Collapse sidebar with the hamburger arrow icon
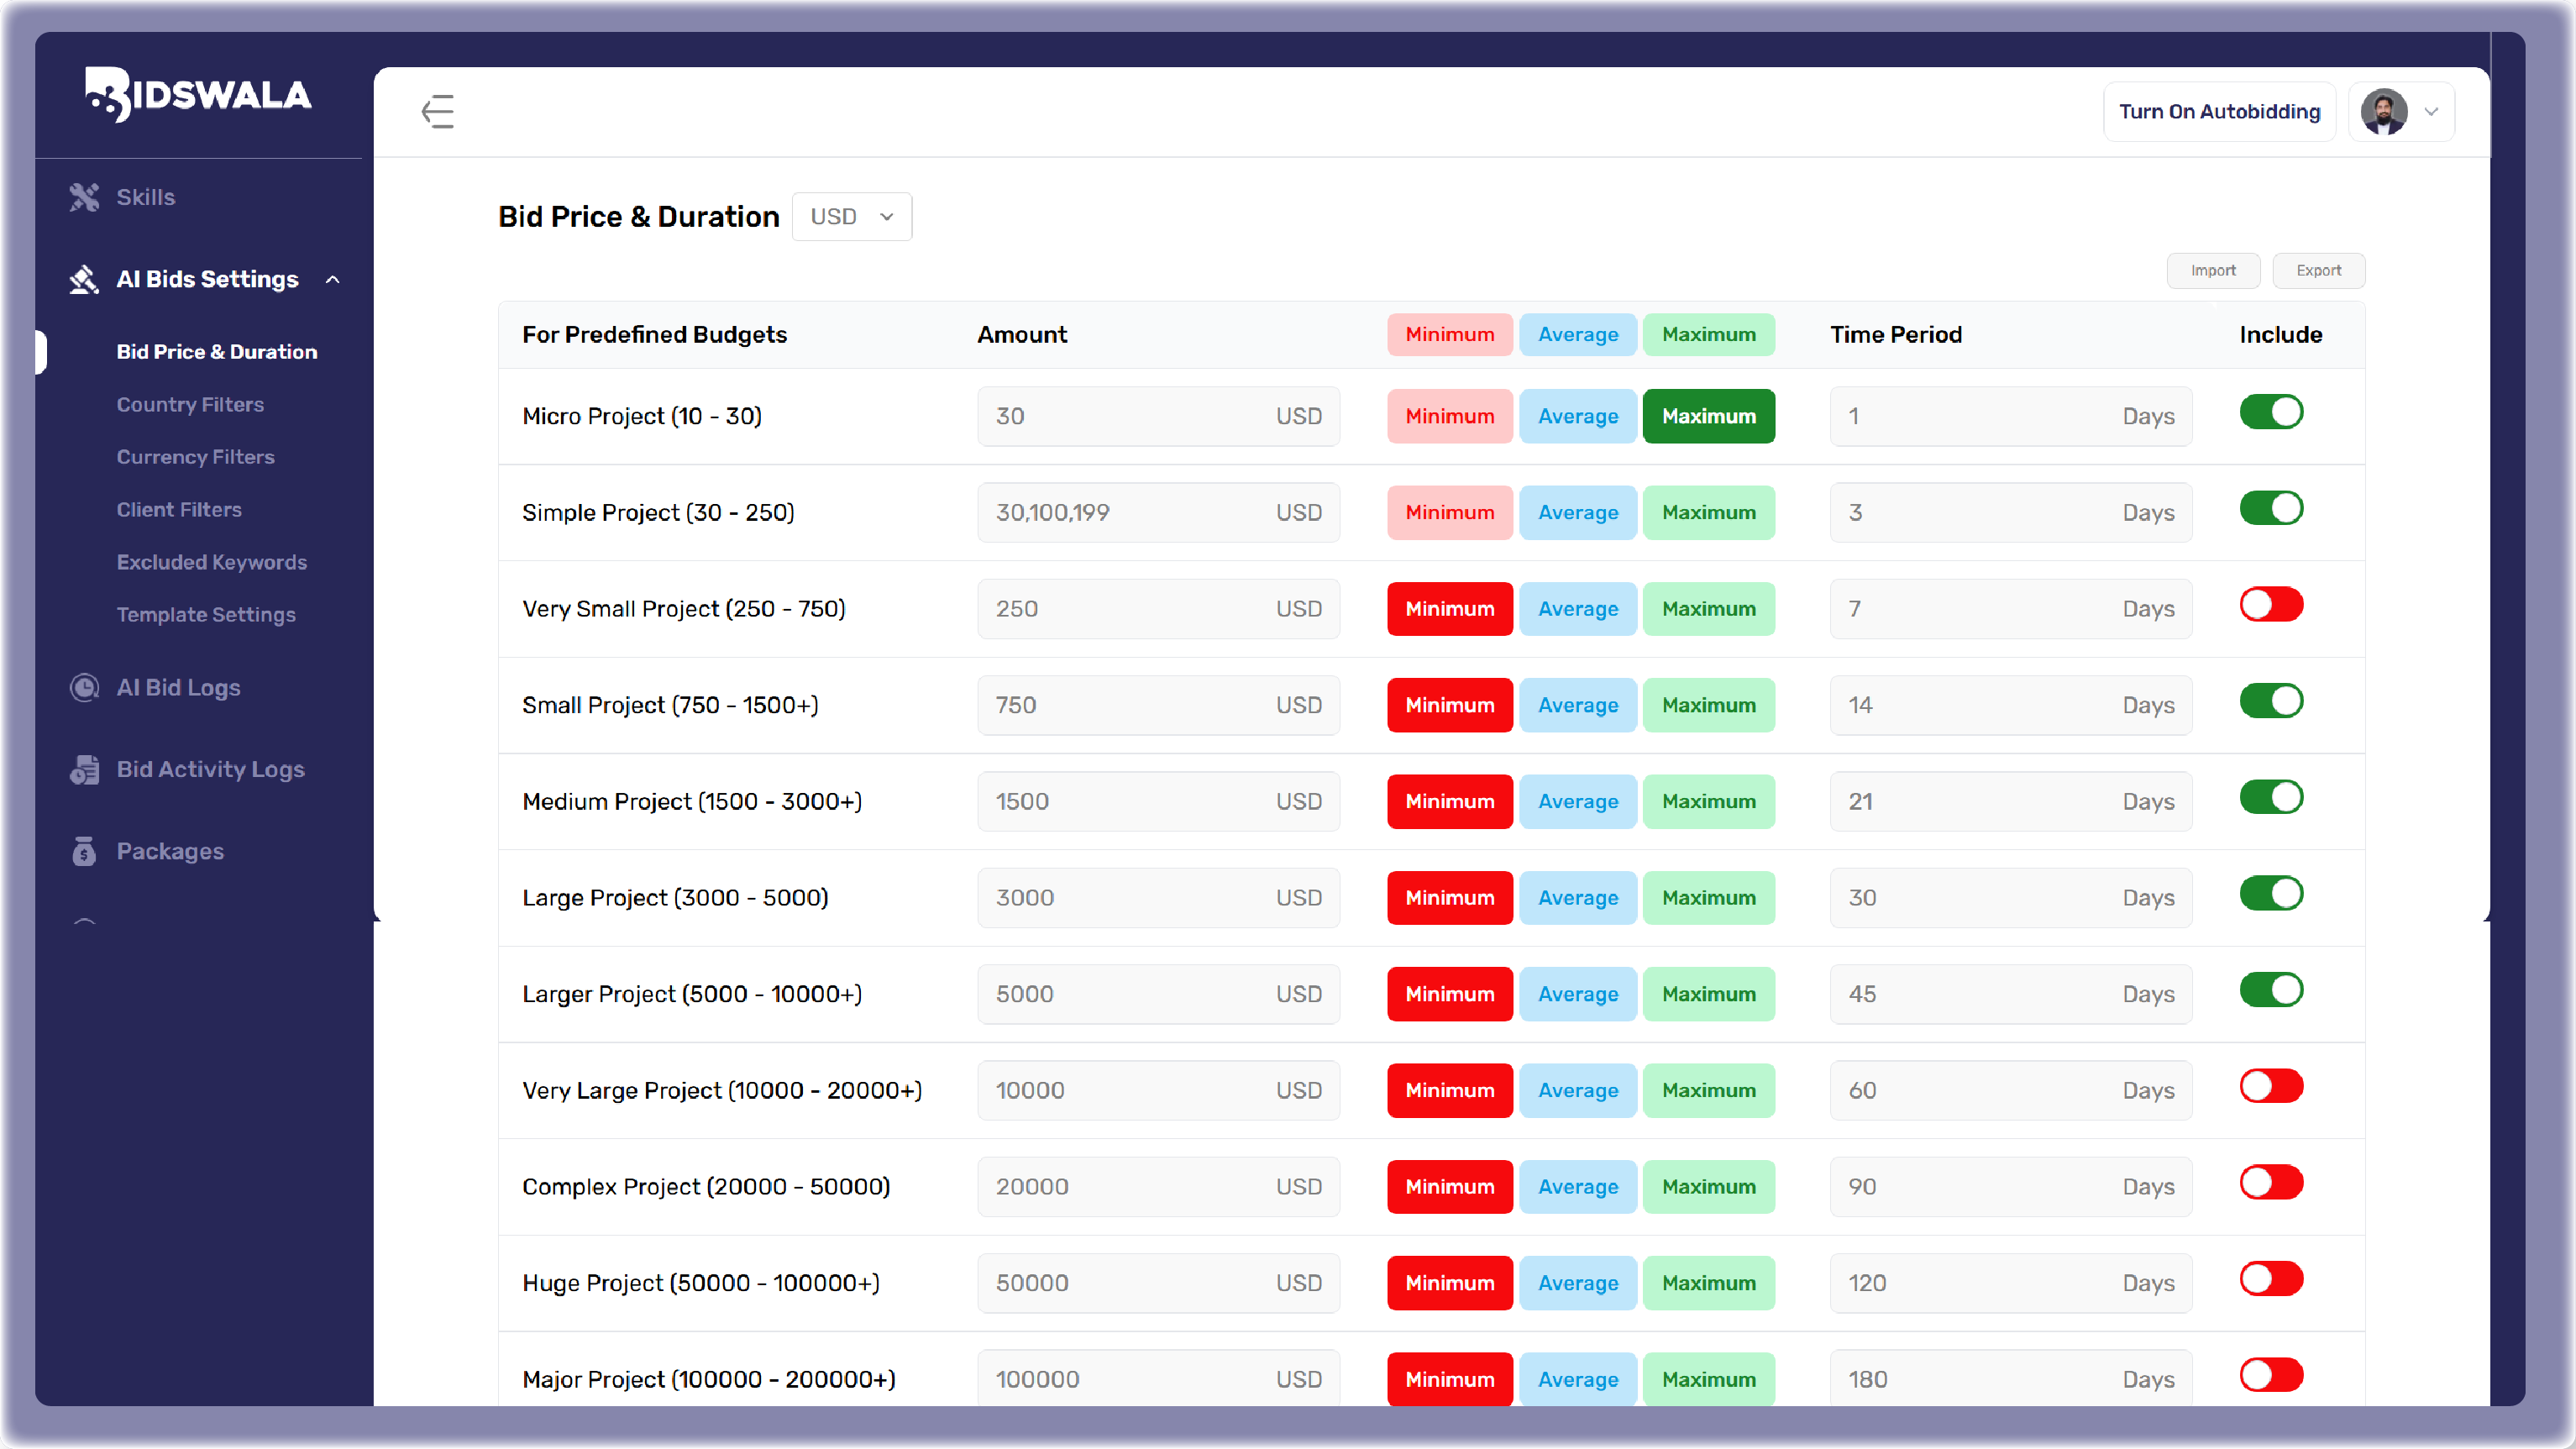 pyautogui.click(x=437, y=111)
